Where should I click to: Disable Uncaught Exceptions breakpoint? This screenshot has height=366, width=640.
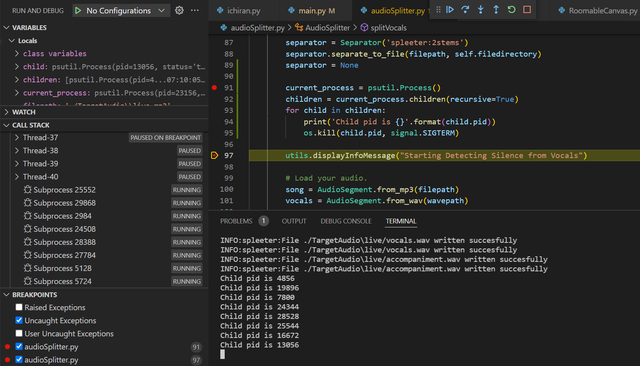[x=19, y=320]
